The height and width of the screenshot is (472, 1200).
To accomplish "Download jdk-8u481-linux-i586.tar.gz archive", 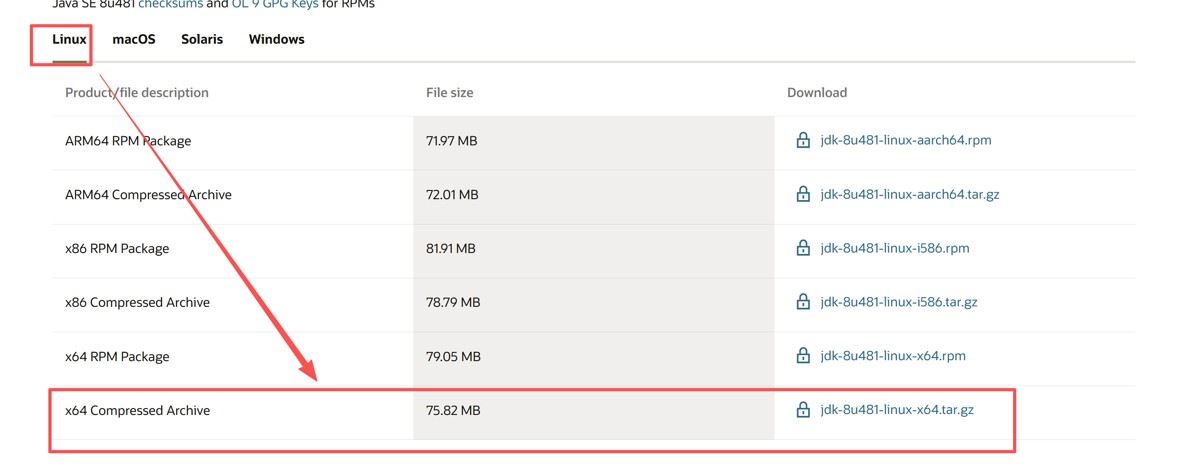I will [899, 302].
